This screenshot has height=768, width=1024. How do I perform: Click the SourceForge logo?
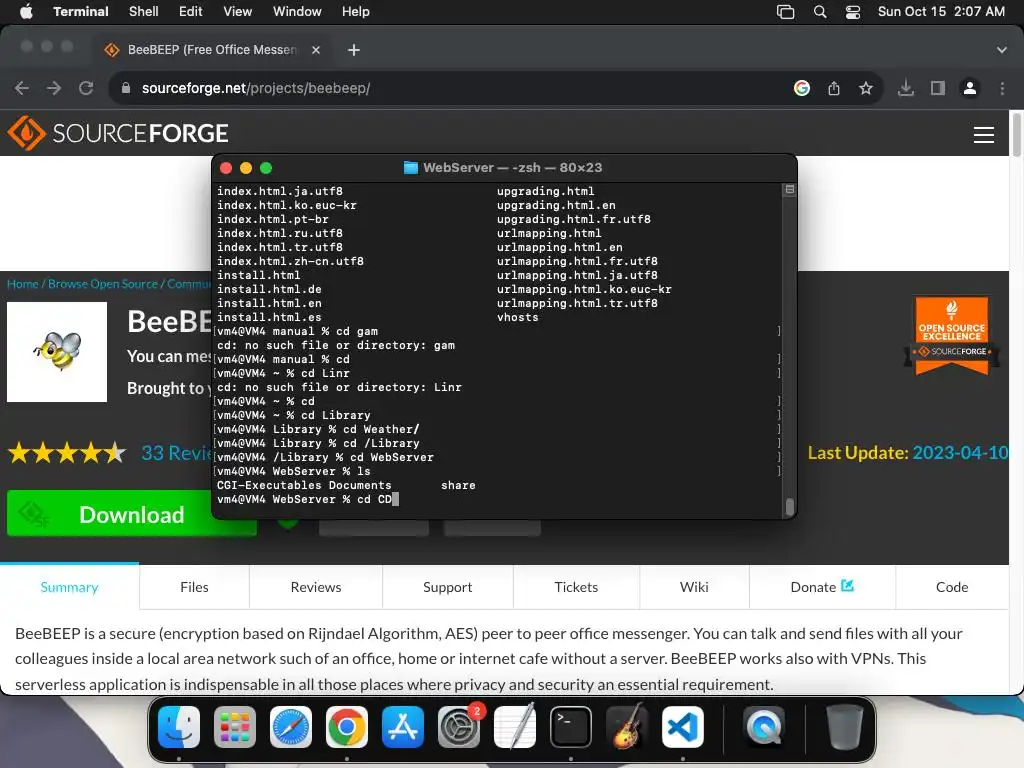pos(118,133)
